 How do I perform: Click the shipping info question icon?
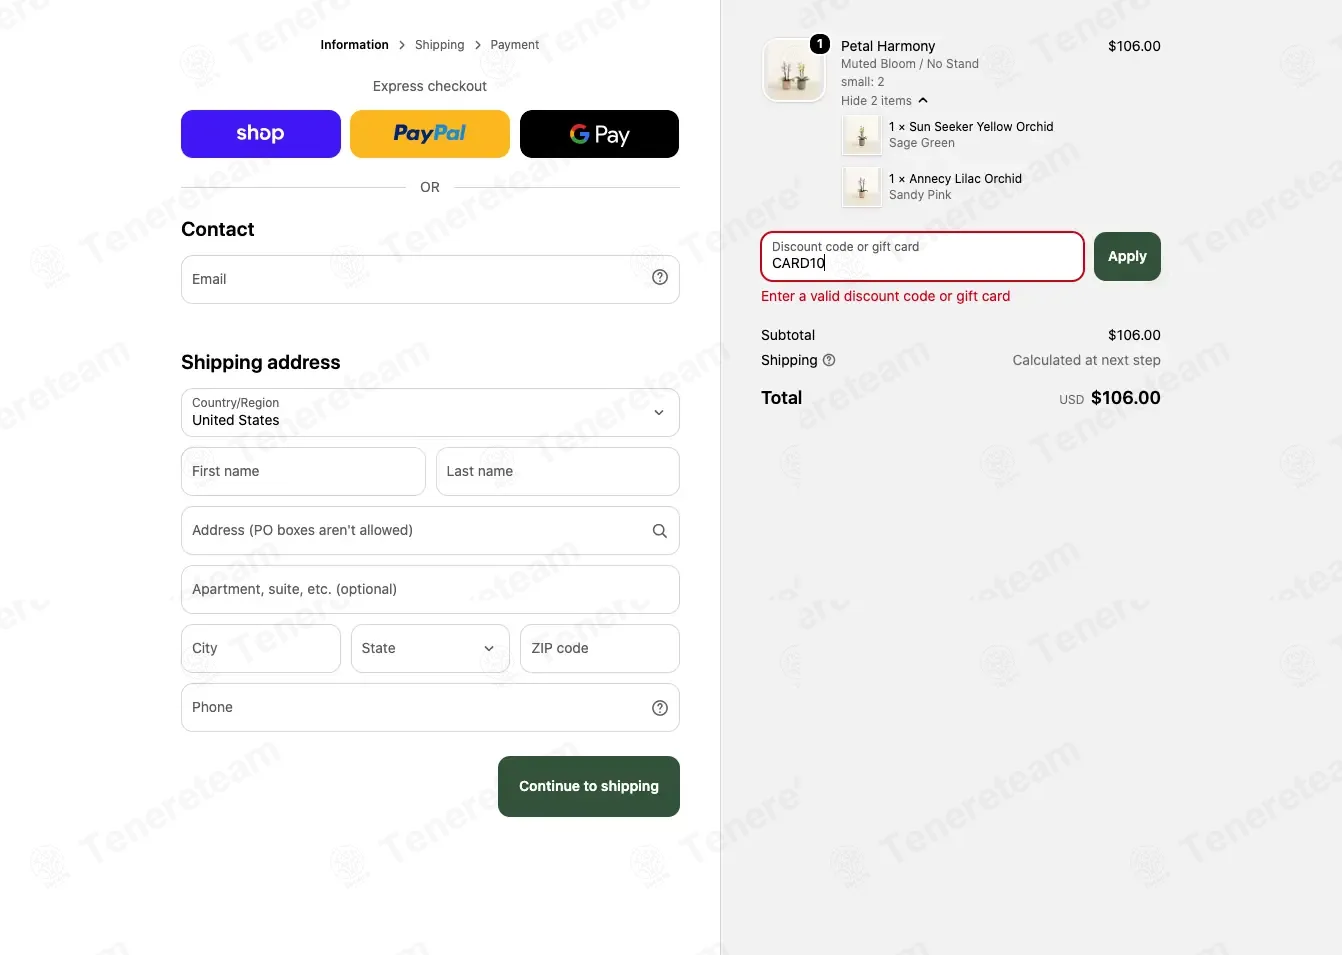(x=829, y=360)
